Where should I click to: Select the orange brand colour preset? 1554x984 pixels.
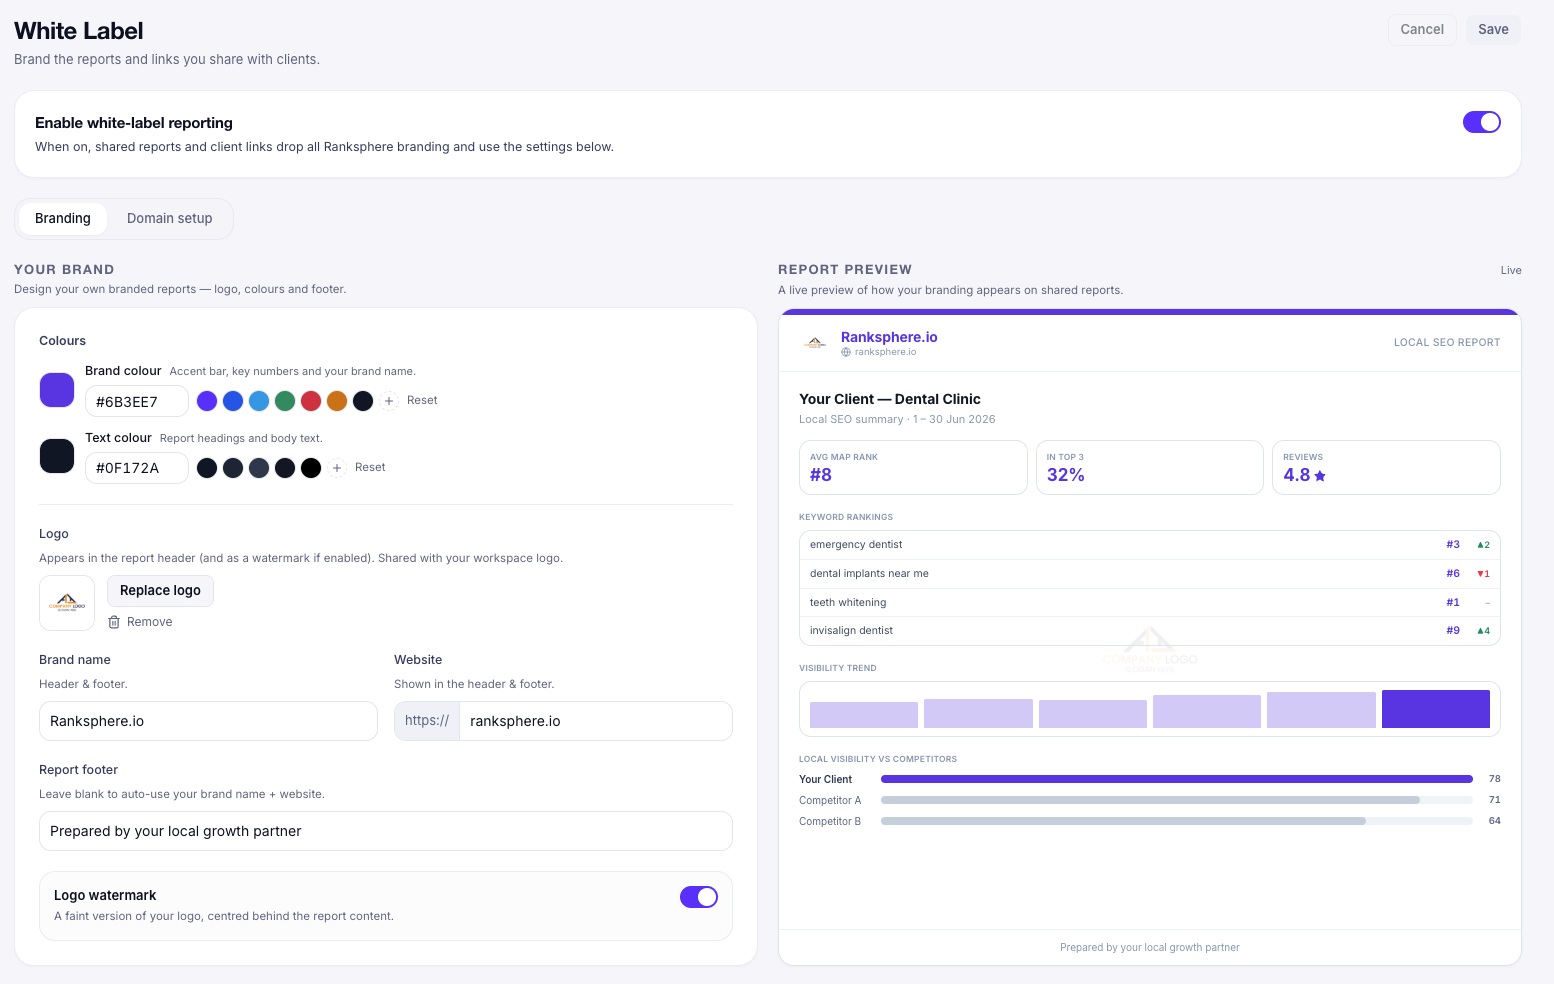pyautogui.click(x=337, y=401)
